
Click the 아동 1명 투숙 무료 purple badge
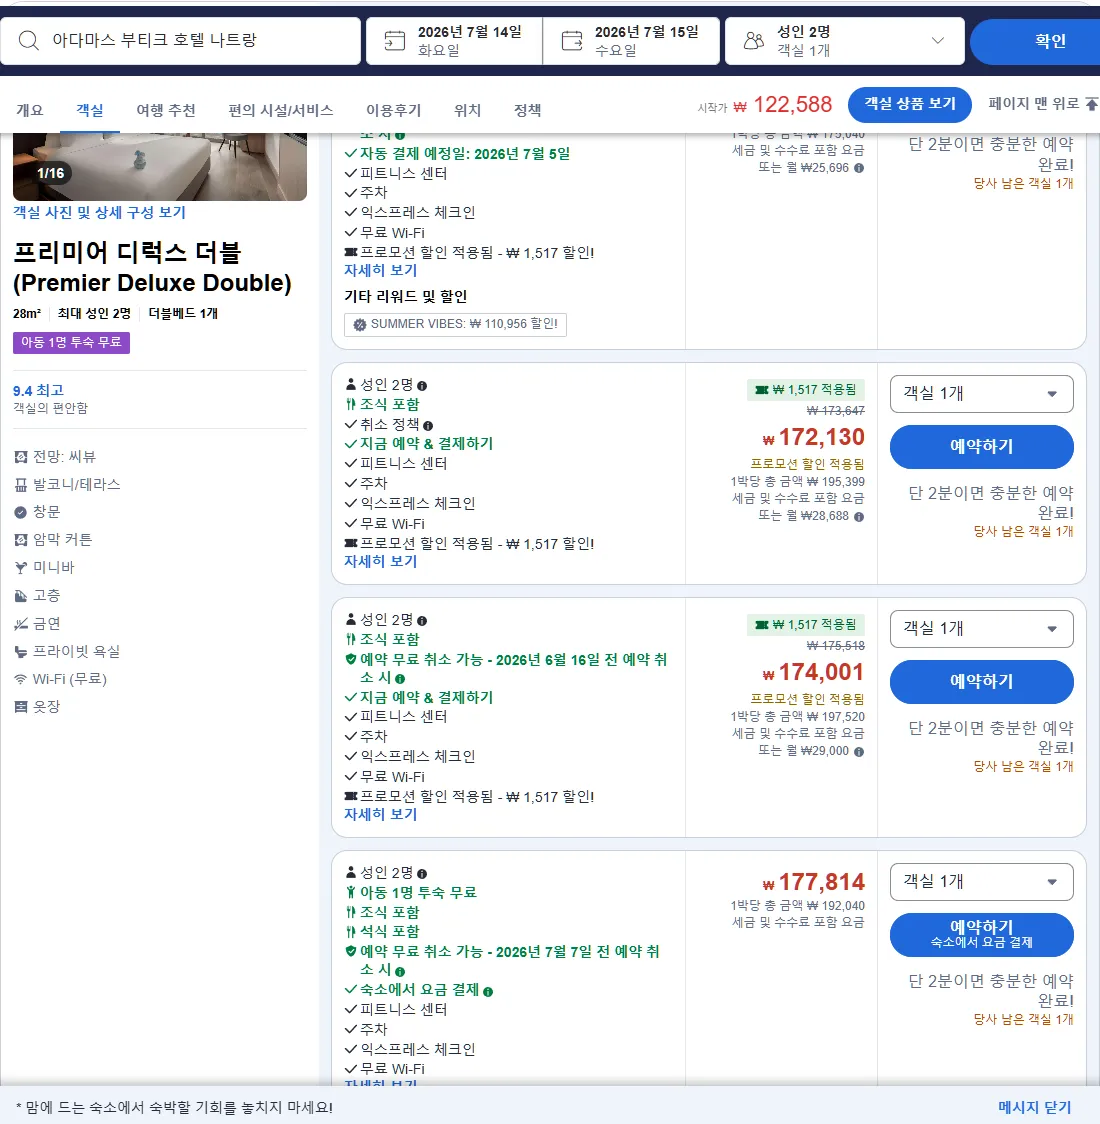71,343
